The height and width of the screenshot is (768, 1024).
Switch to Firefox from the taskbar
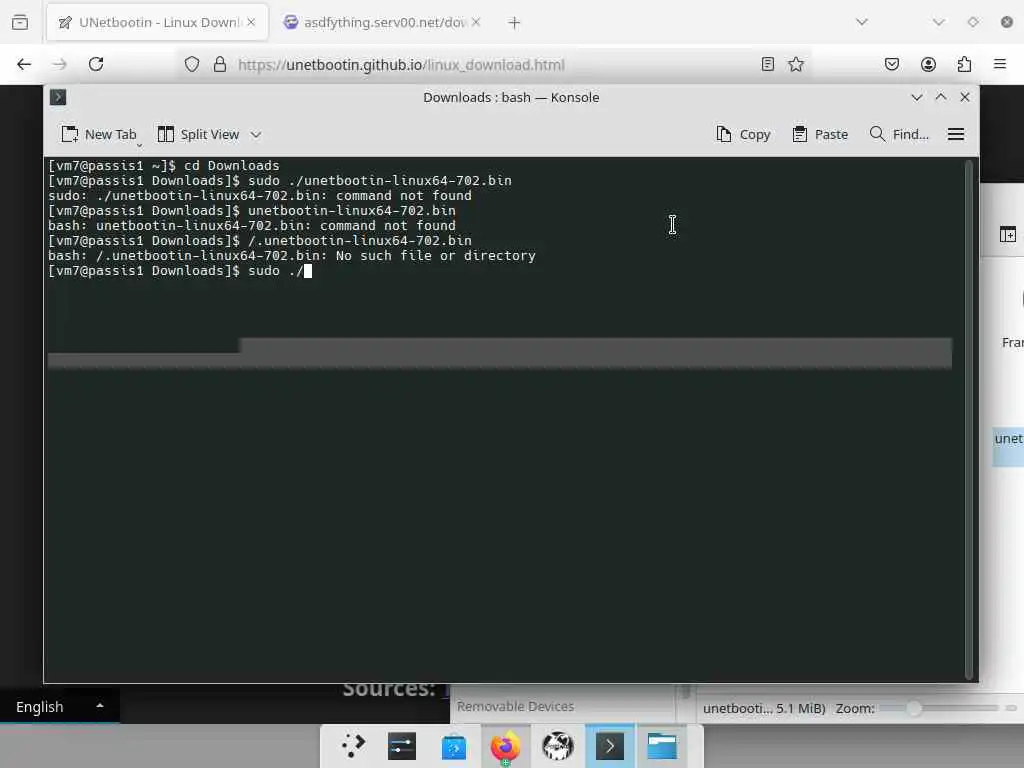(x=505, y=746)
